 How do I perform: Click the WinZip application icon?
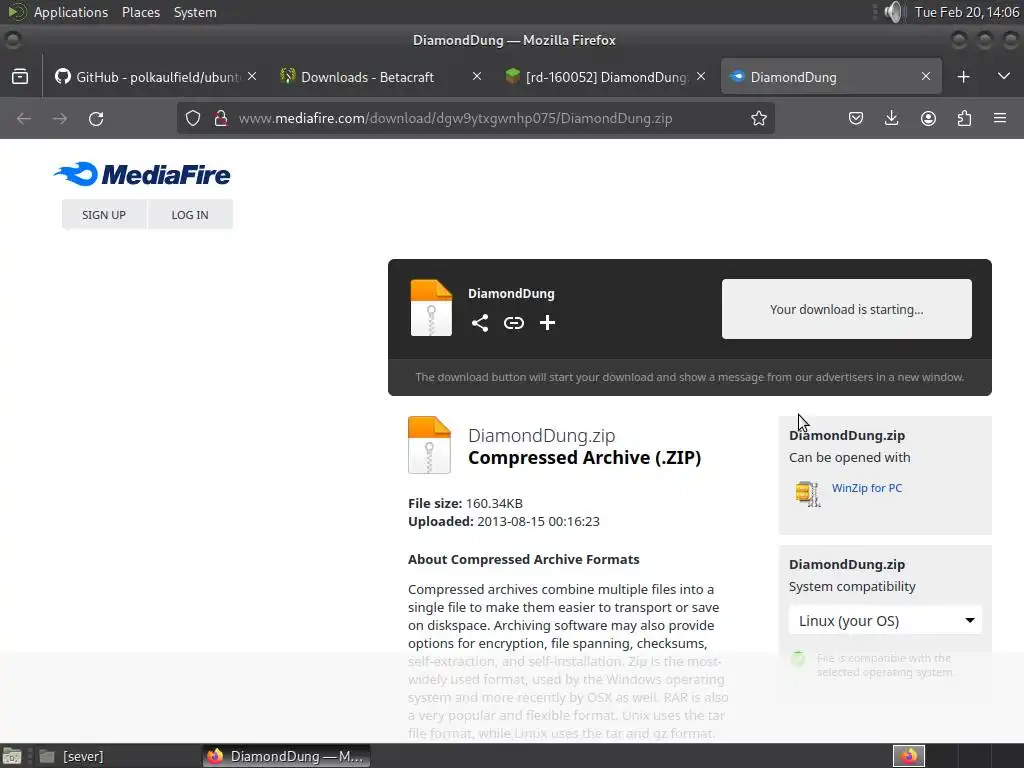pos(808,494)
